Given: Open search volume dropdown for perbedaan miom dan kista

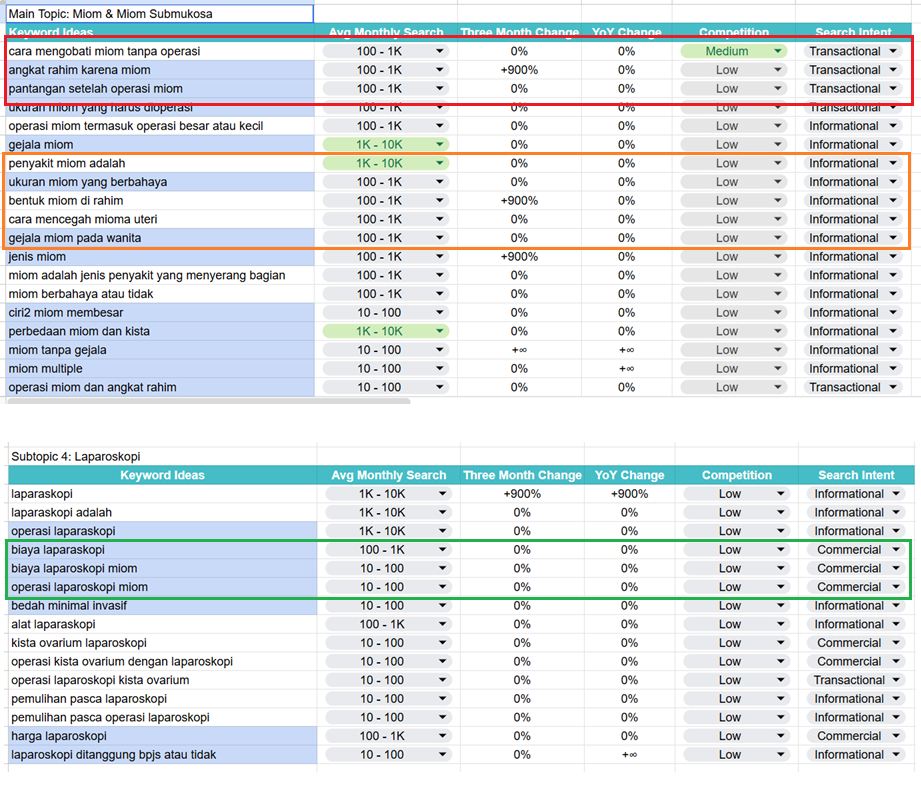Looking at the screenshot, I should [x=386, y=331].
